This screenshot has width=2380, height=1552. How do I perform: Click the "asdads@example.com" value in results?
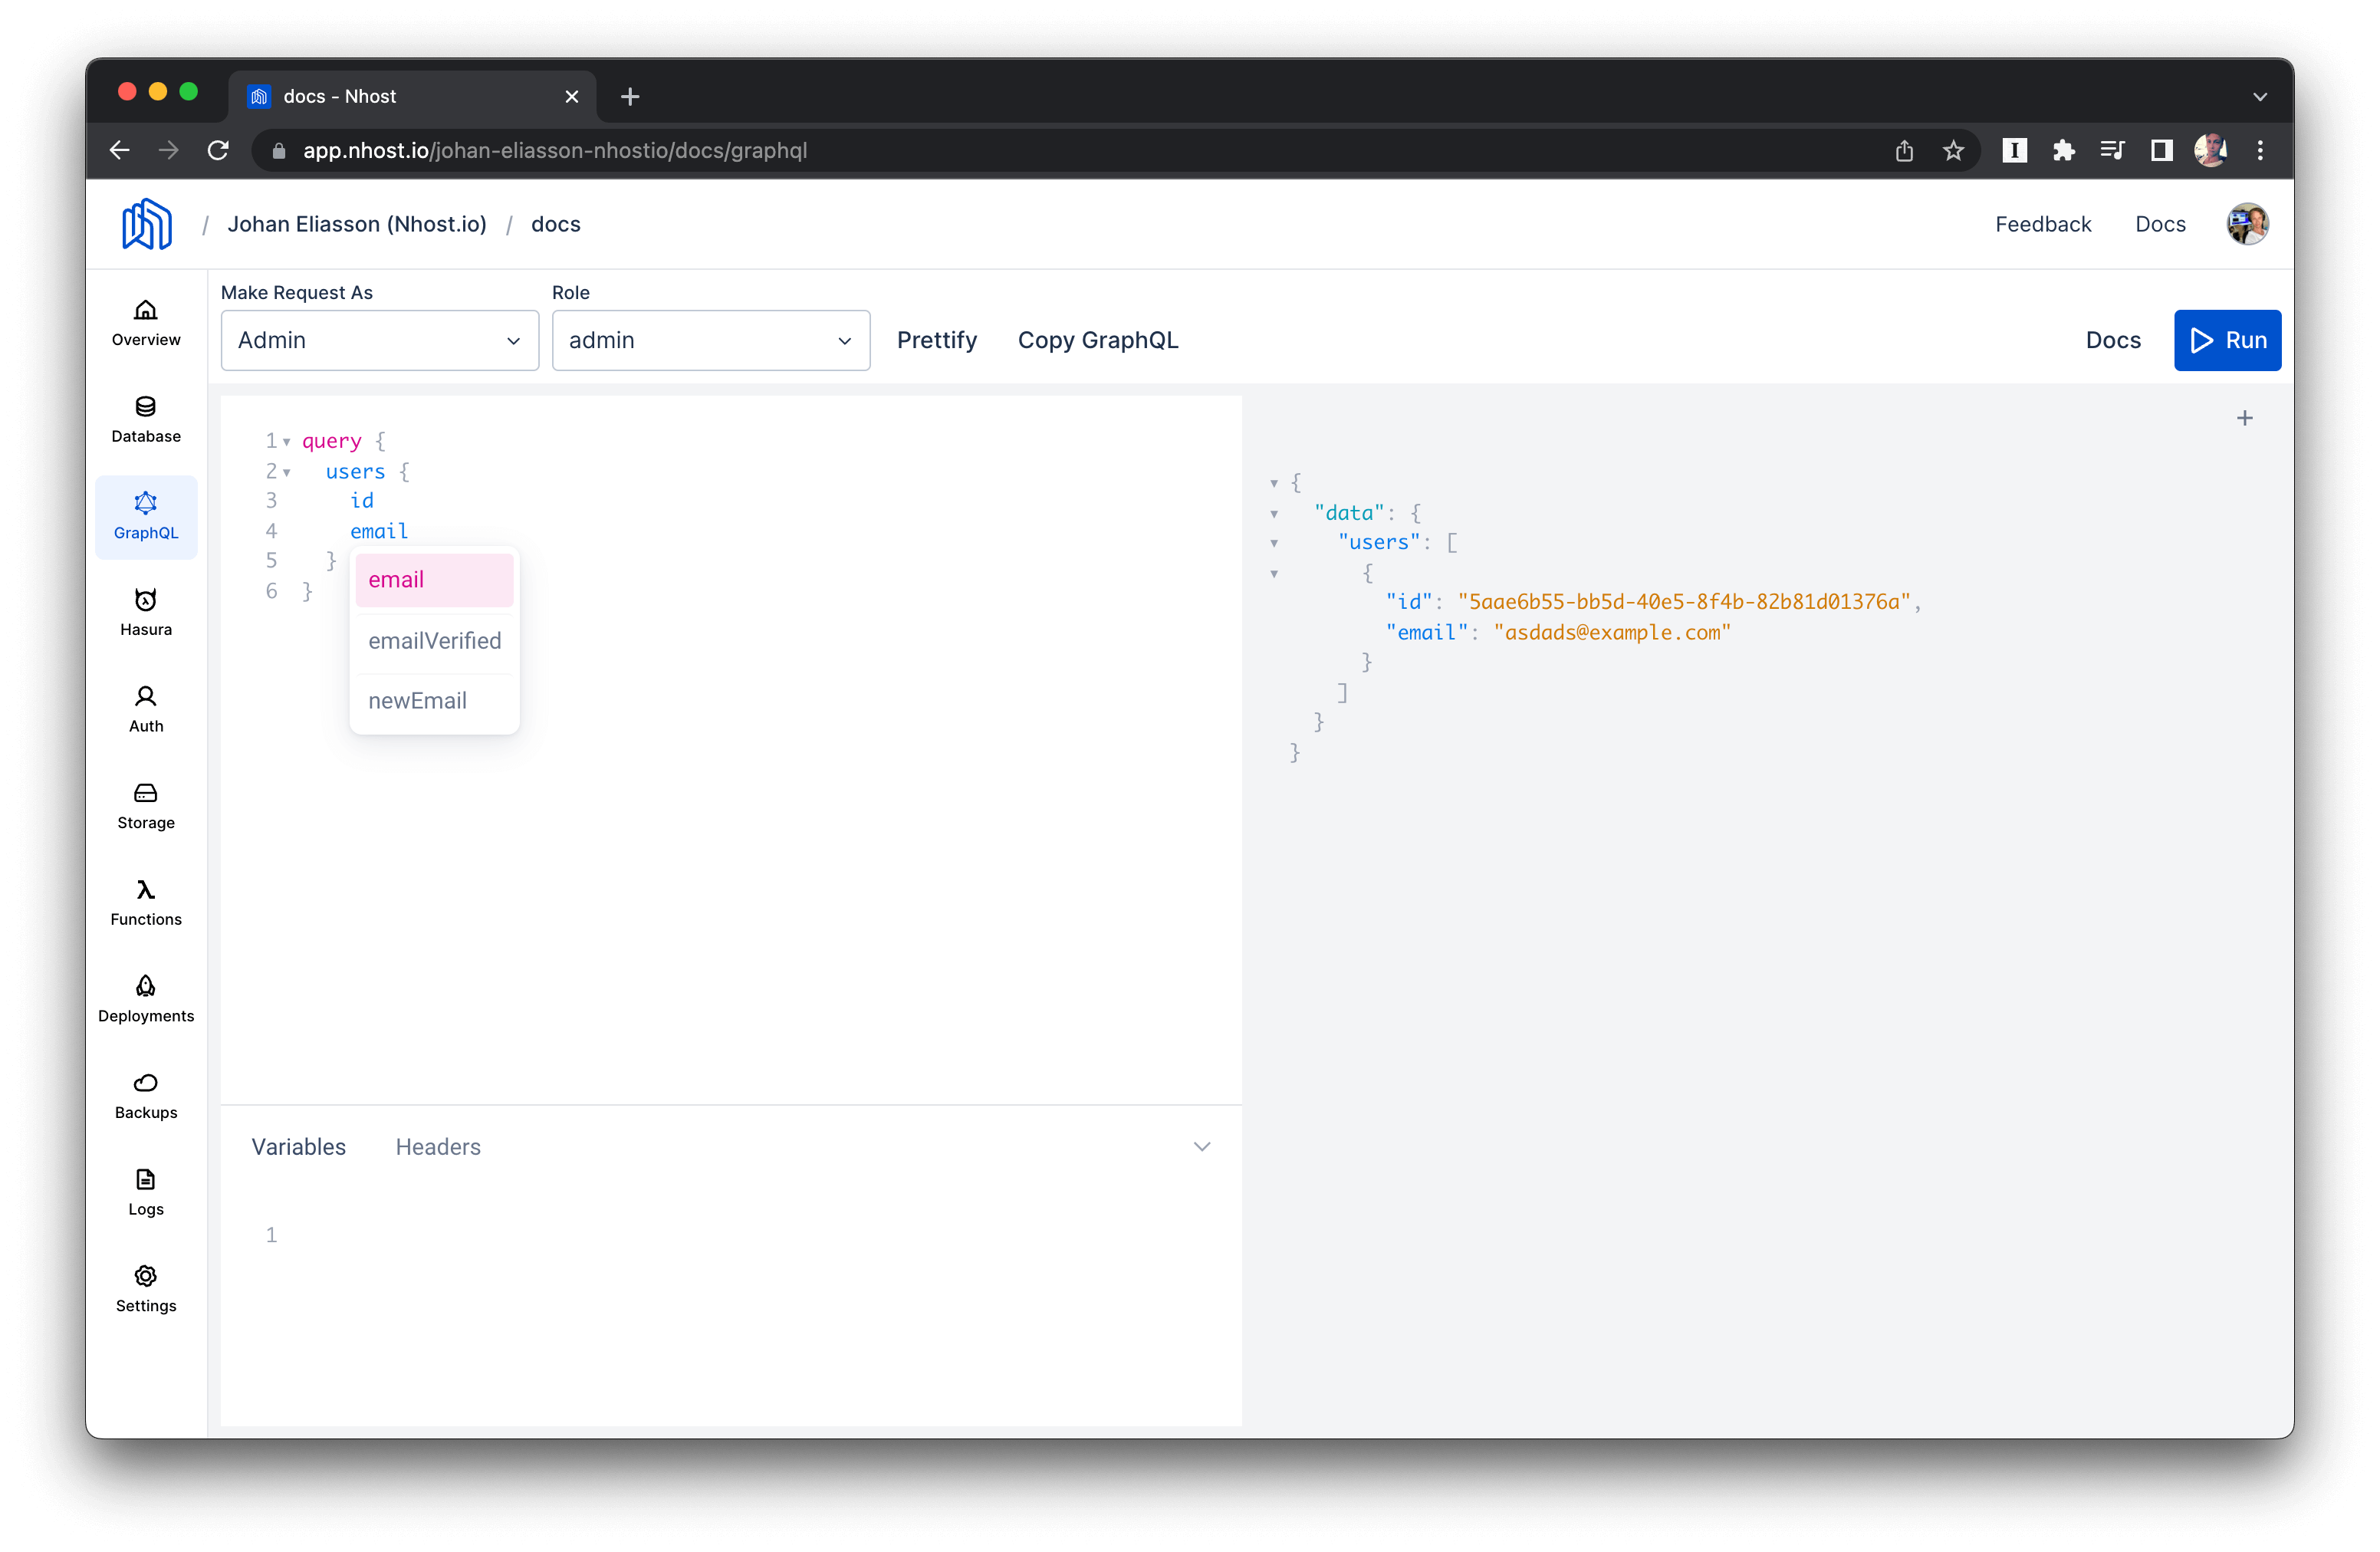[x=1612, y=632]
